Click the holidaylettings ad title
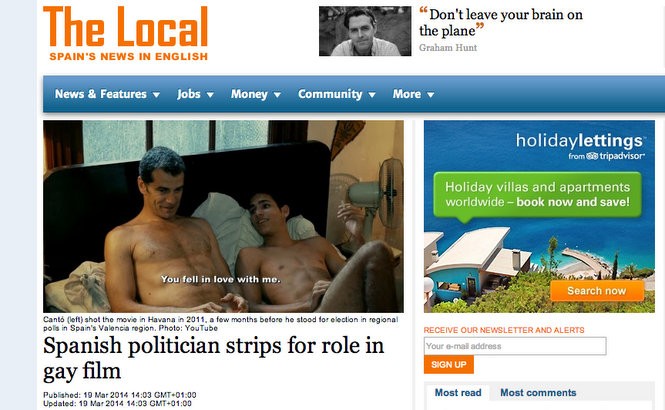The image size is (665, 410). coord(579,141)
